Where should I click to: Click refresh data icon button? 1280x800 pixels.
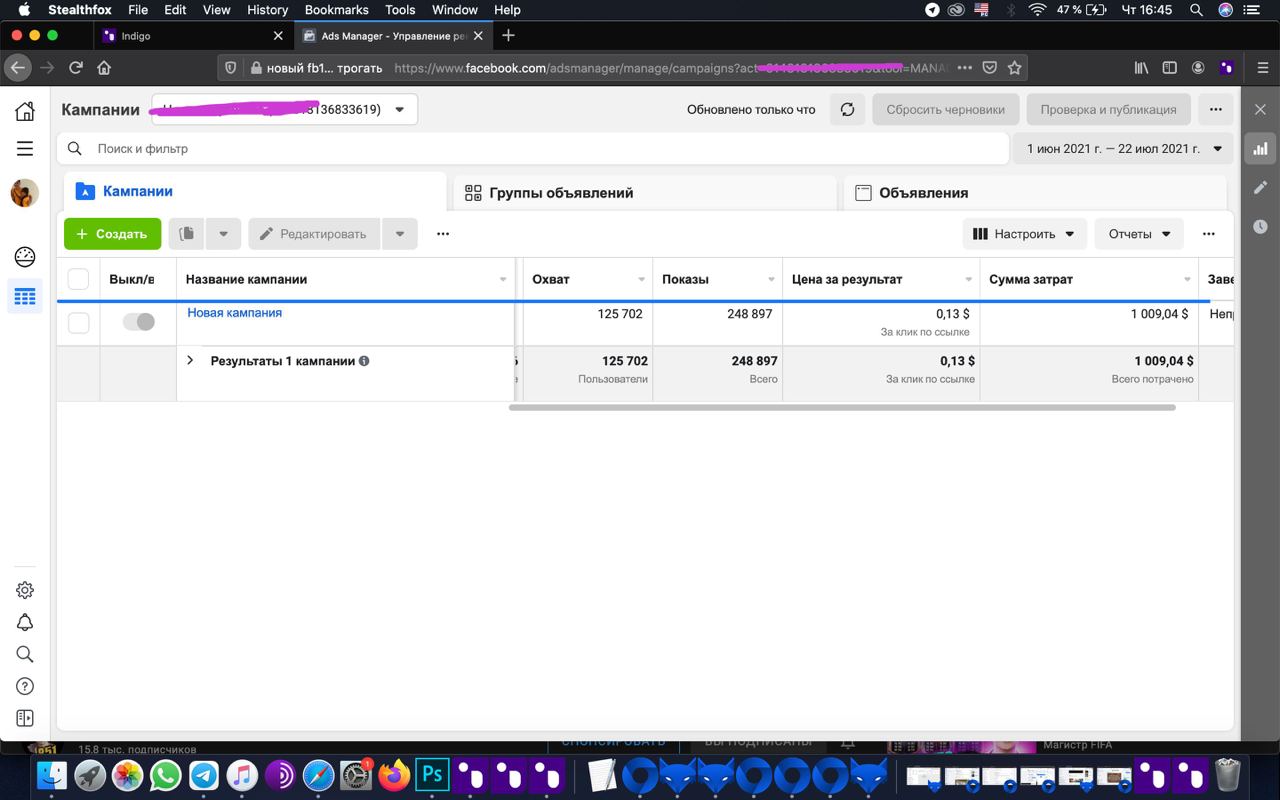[847, 109]
